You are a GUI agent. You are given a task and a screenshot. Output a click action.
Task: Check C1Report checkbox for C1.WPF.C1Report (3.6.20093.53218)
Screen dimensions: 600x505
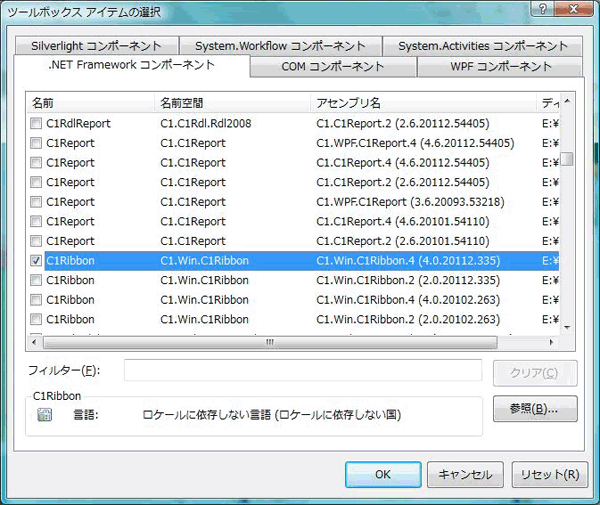[x=36, y=202]
